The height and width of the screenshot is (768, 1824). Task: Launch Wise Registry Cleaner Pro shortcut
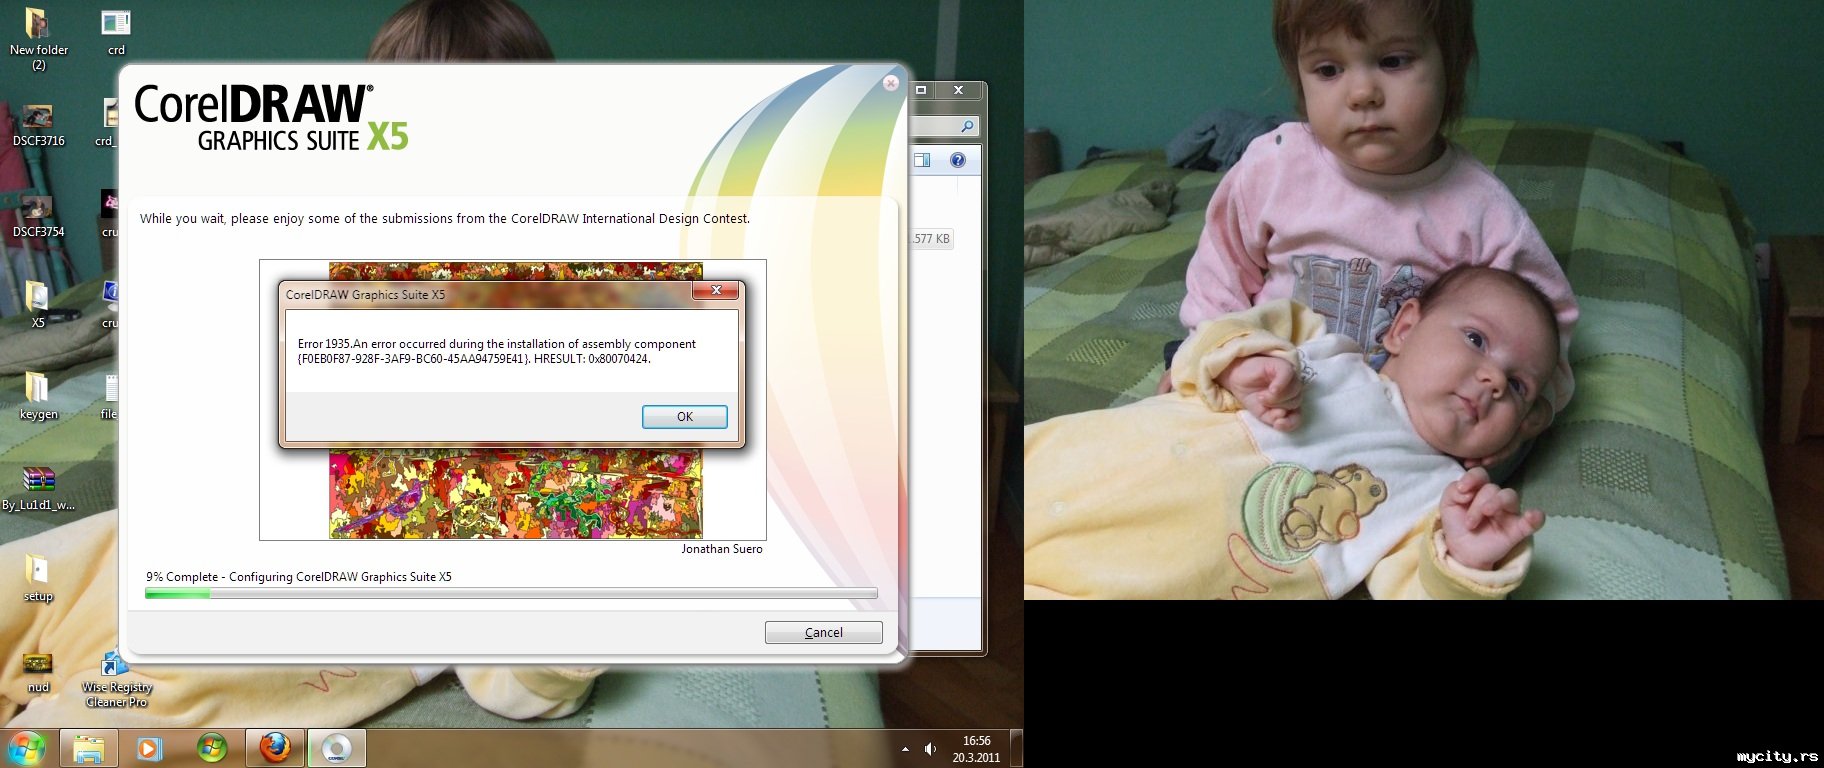click(x=117, y=679)
